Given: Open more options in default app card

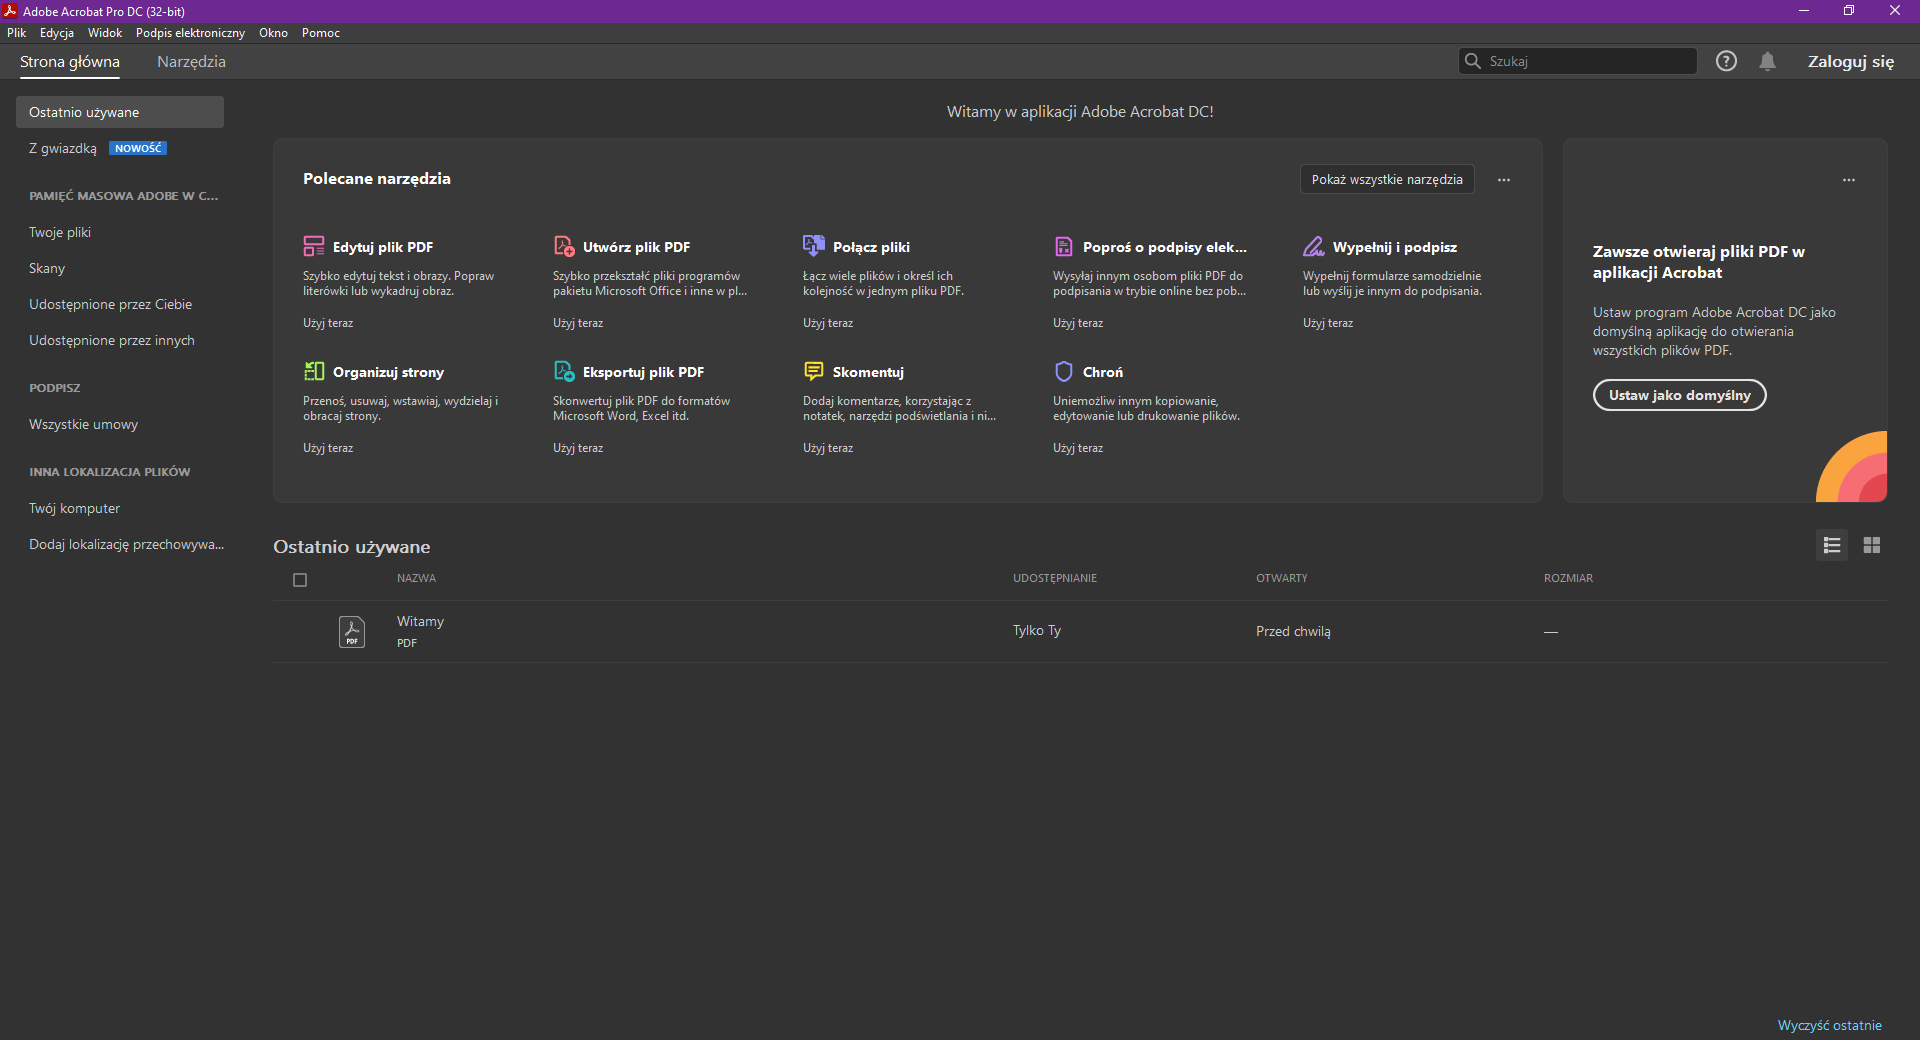Looking at the screenshot, I should 1849,180.
